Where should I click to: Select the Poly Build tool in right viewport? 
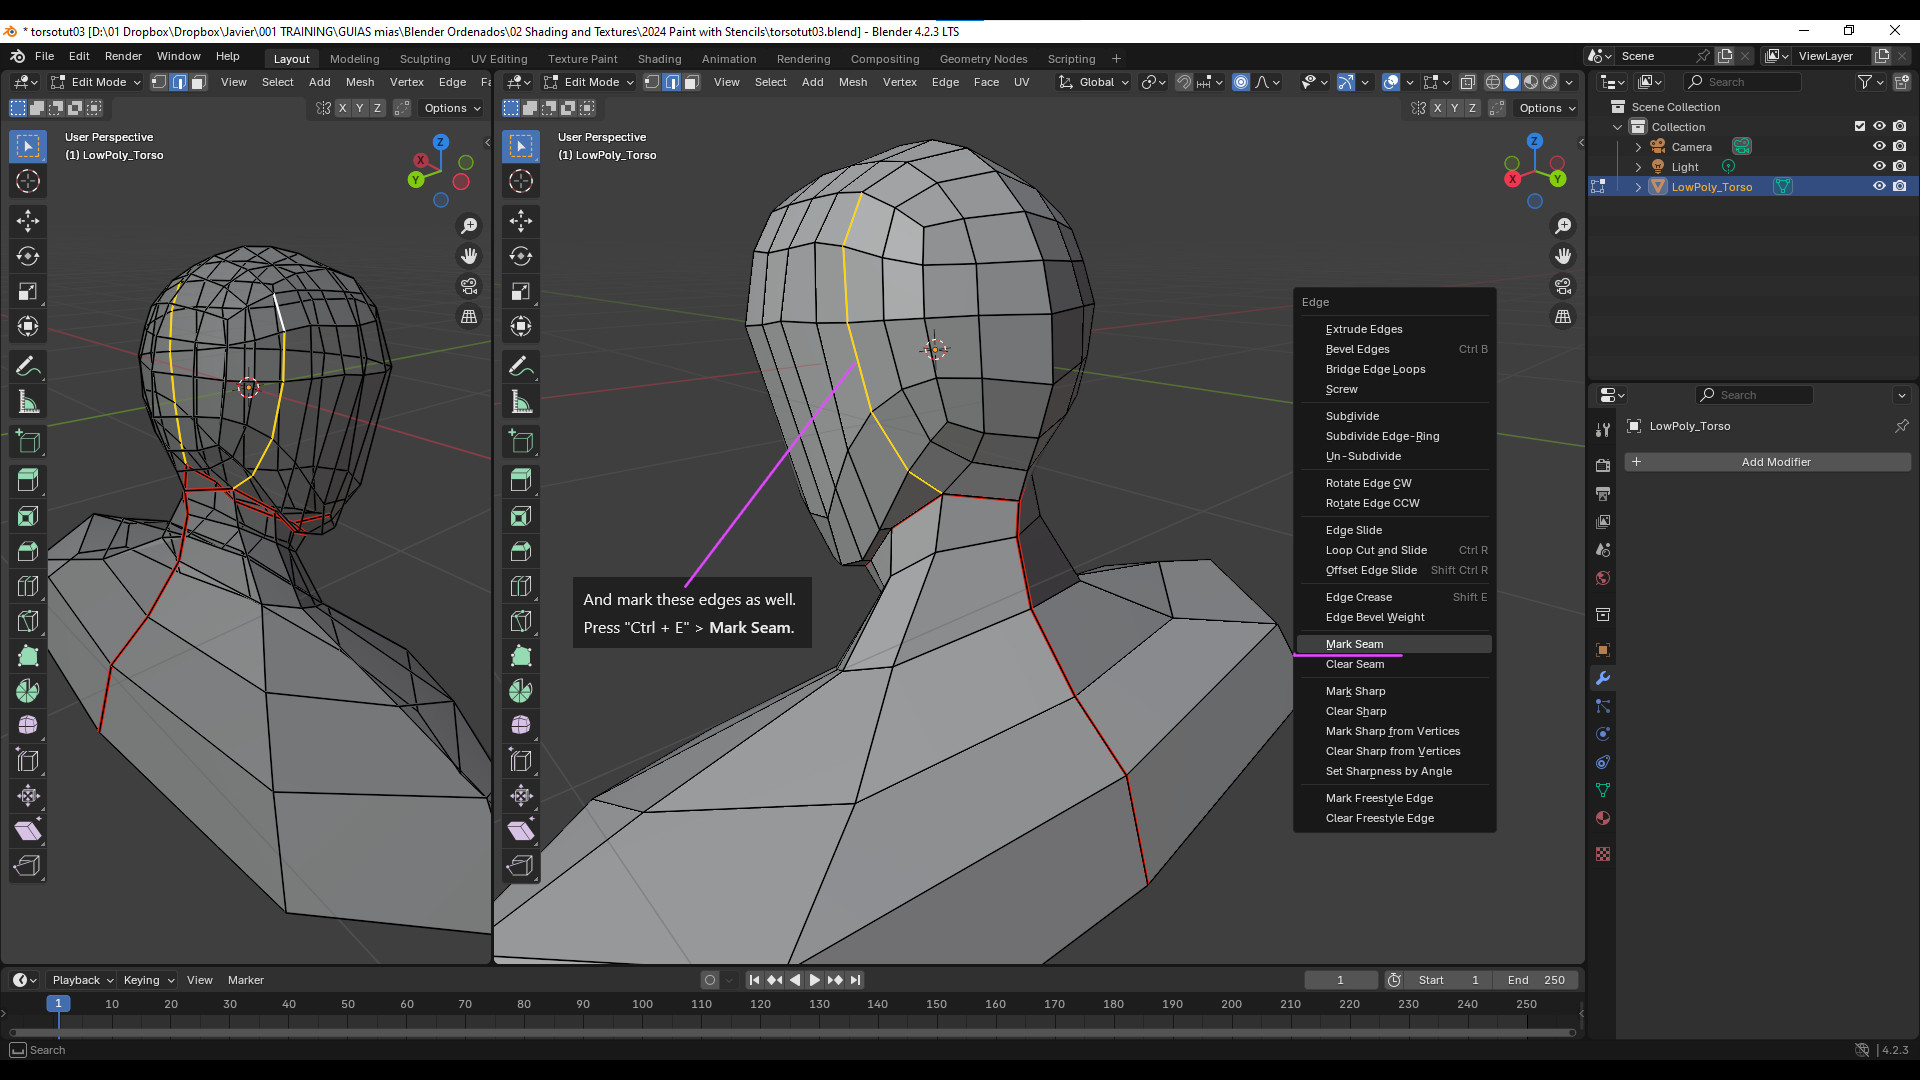[x=521, y=656]
